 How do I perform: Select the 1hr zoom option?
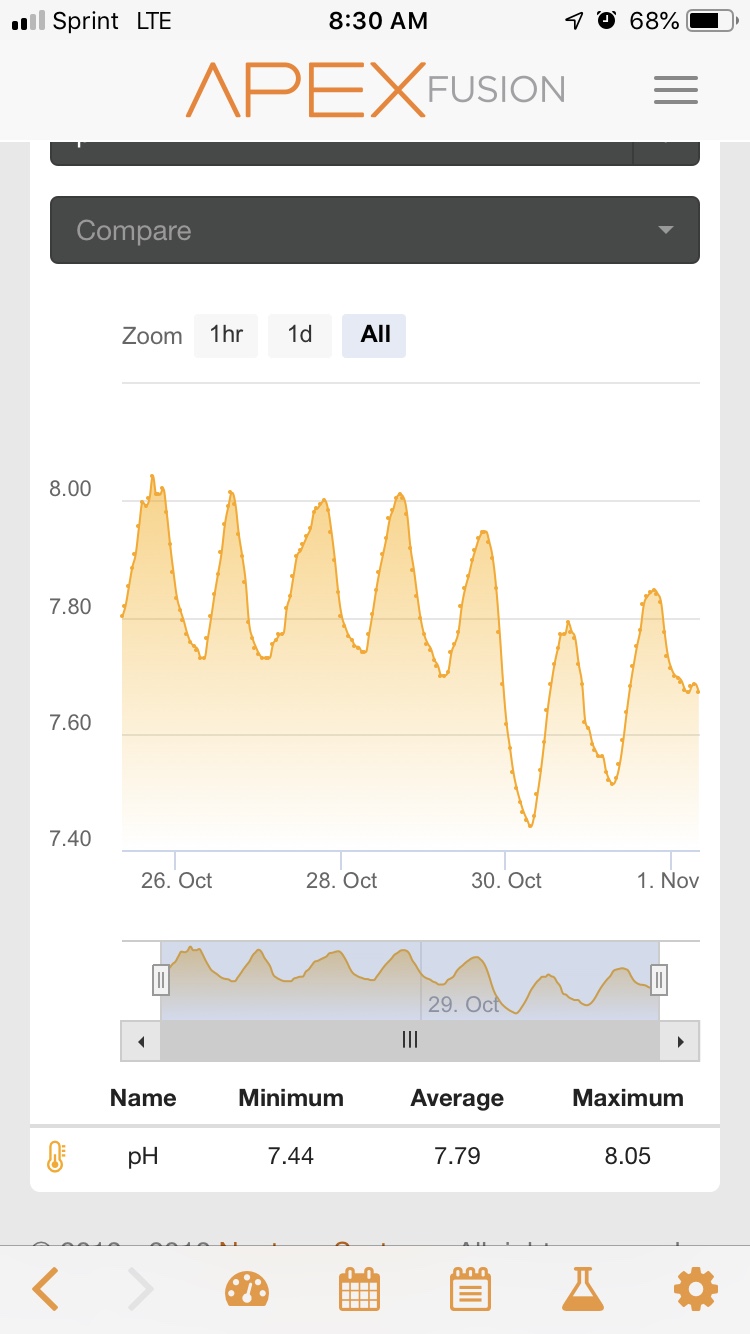point(226,335)
